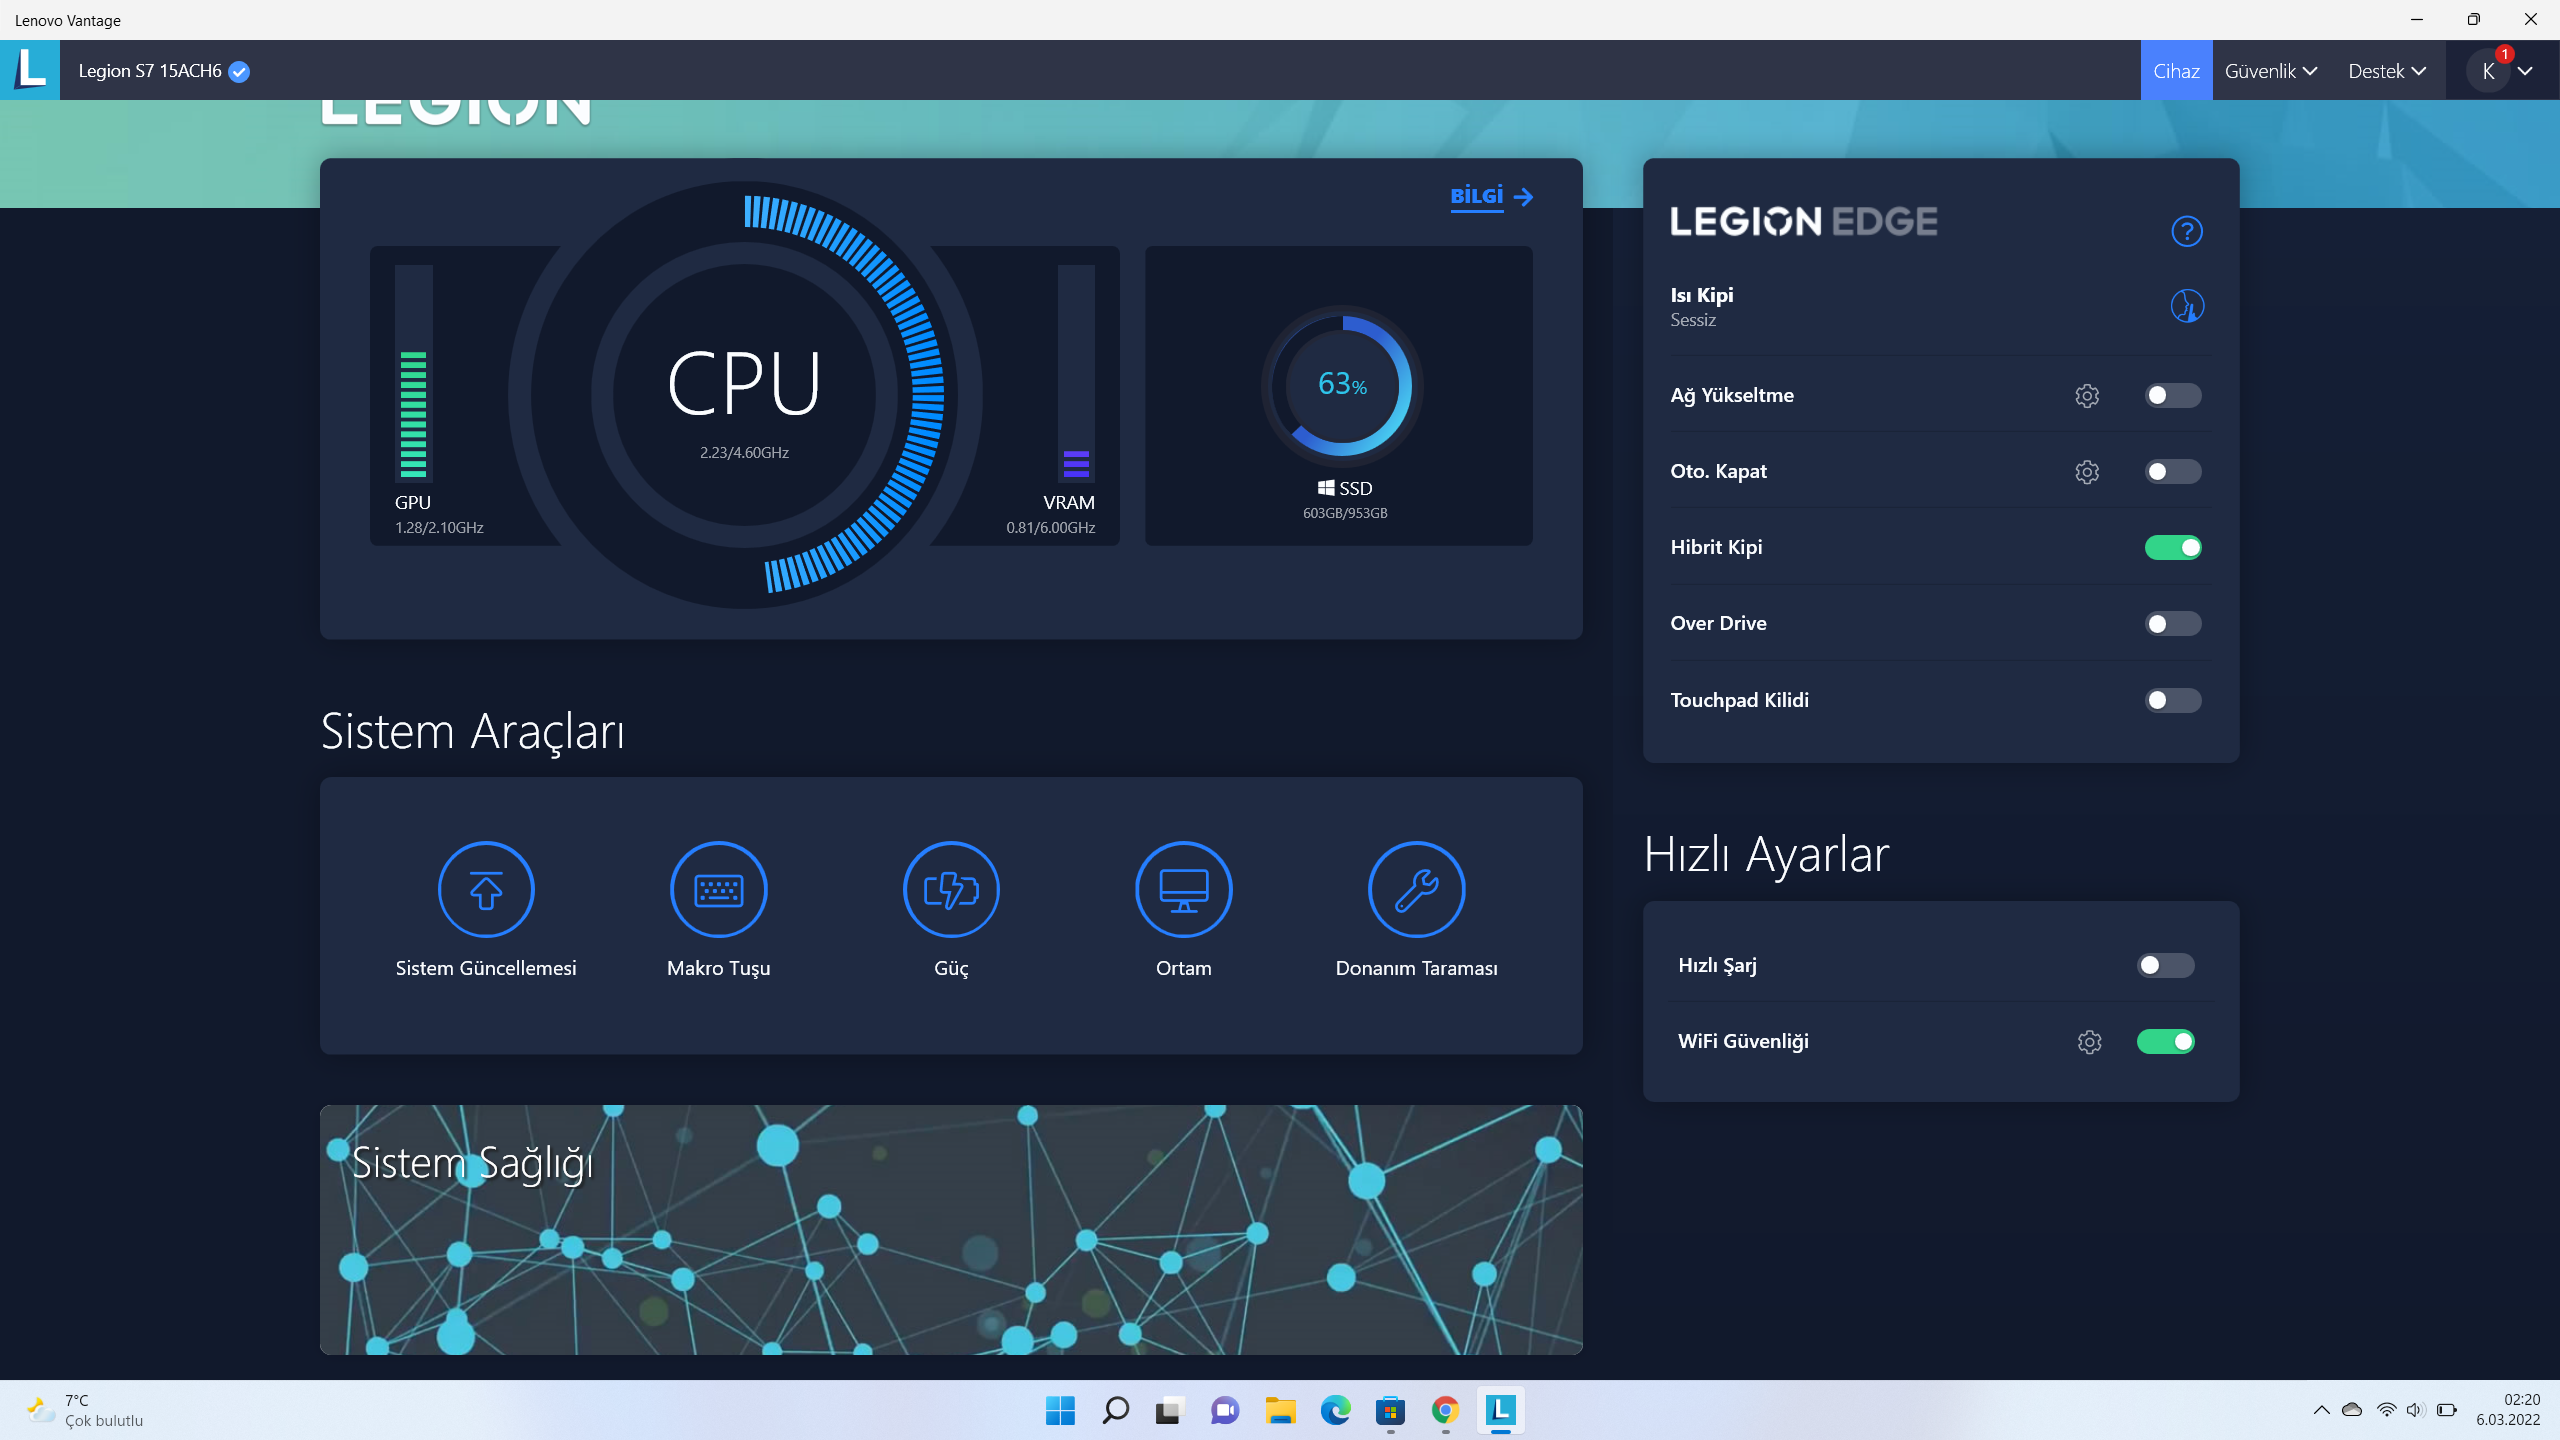Click Lenovo Vantage L logo
Screen dimensions: 2560x1440
pyautogui.click(x=30, y=70)
